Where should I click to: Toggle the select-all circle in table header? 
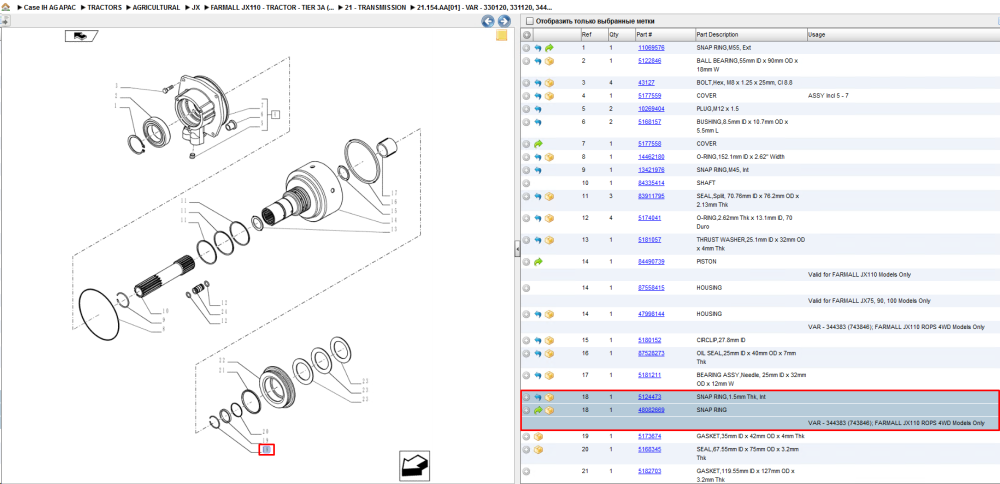[x=526, y=34]
